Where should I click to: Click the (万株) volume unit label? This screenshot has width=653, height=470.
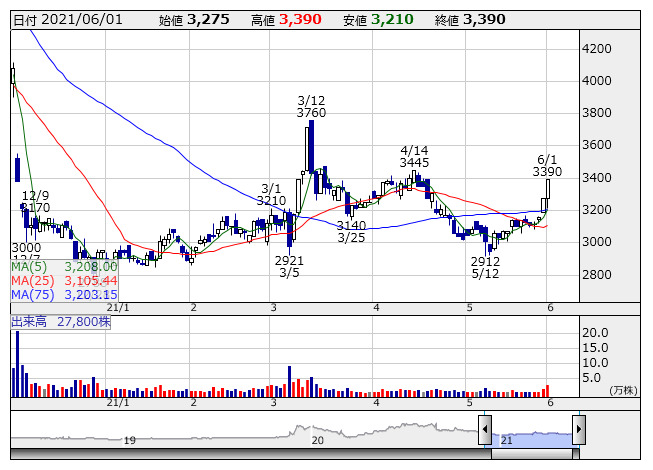pos(623,390)
